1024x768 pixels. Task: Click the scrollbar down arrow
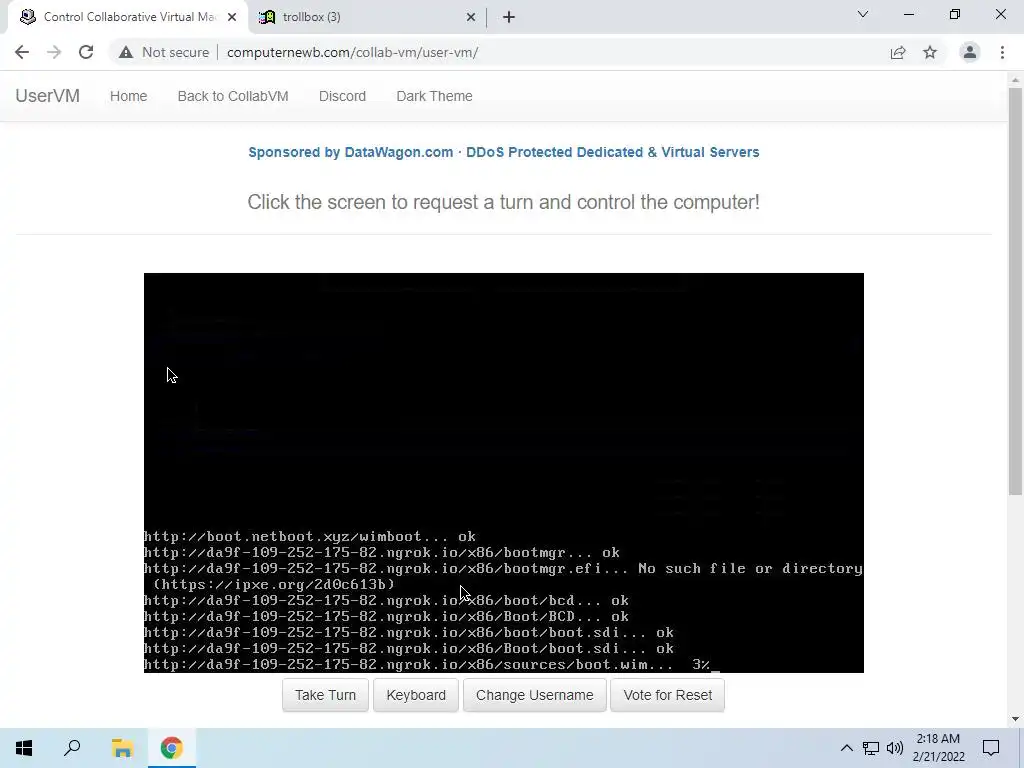[1015, 719]
